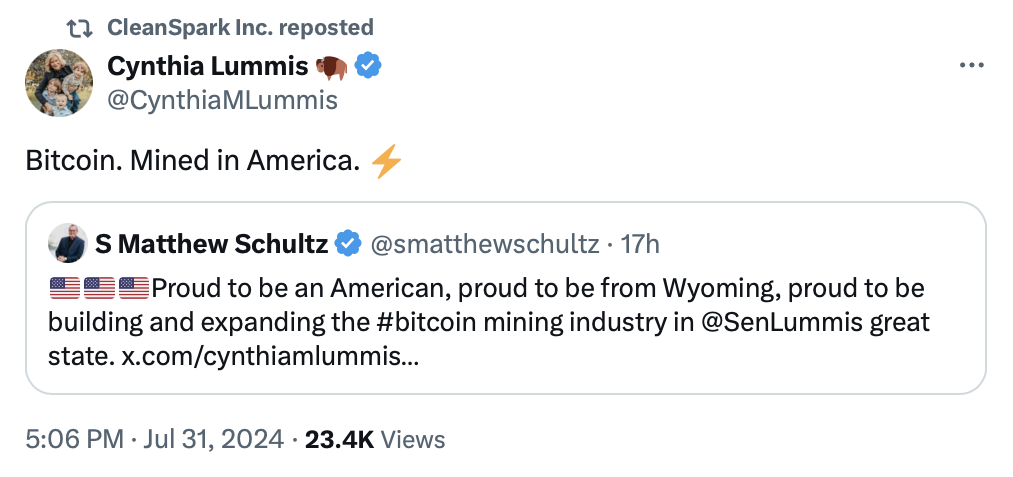Follow the x.com/cynthiamlummis link
Image resolution: width=1013 pixels, height=477 pixels.
pyautogui.click(x=270, y=357)
